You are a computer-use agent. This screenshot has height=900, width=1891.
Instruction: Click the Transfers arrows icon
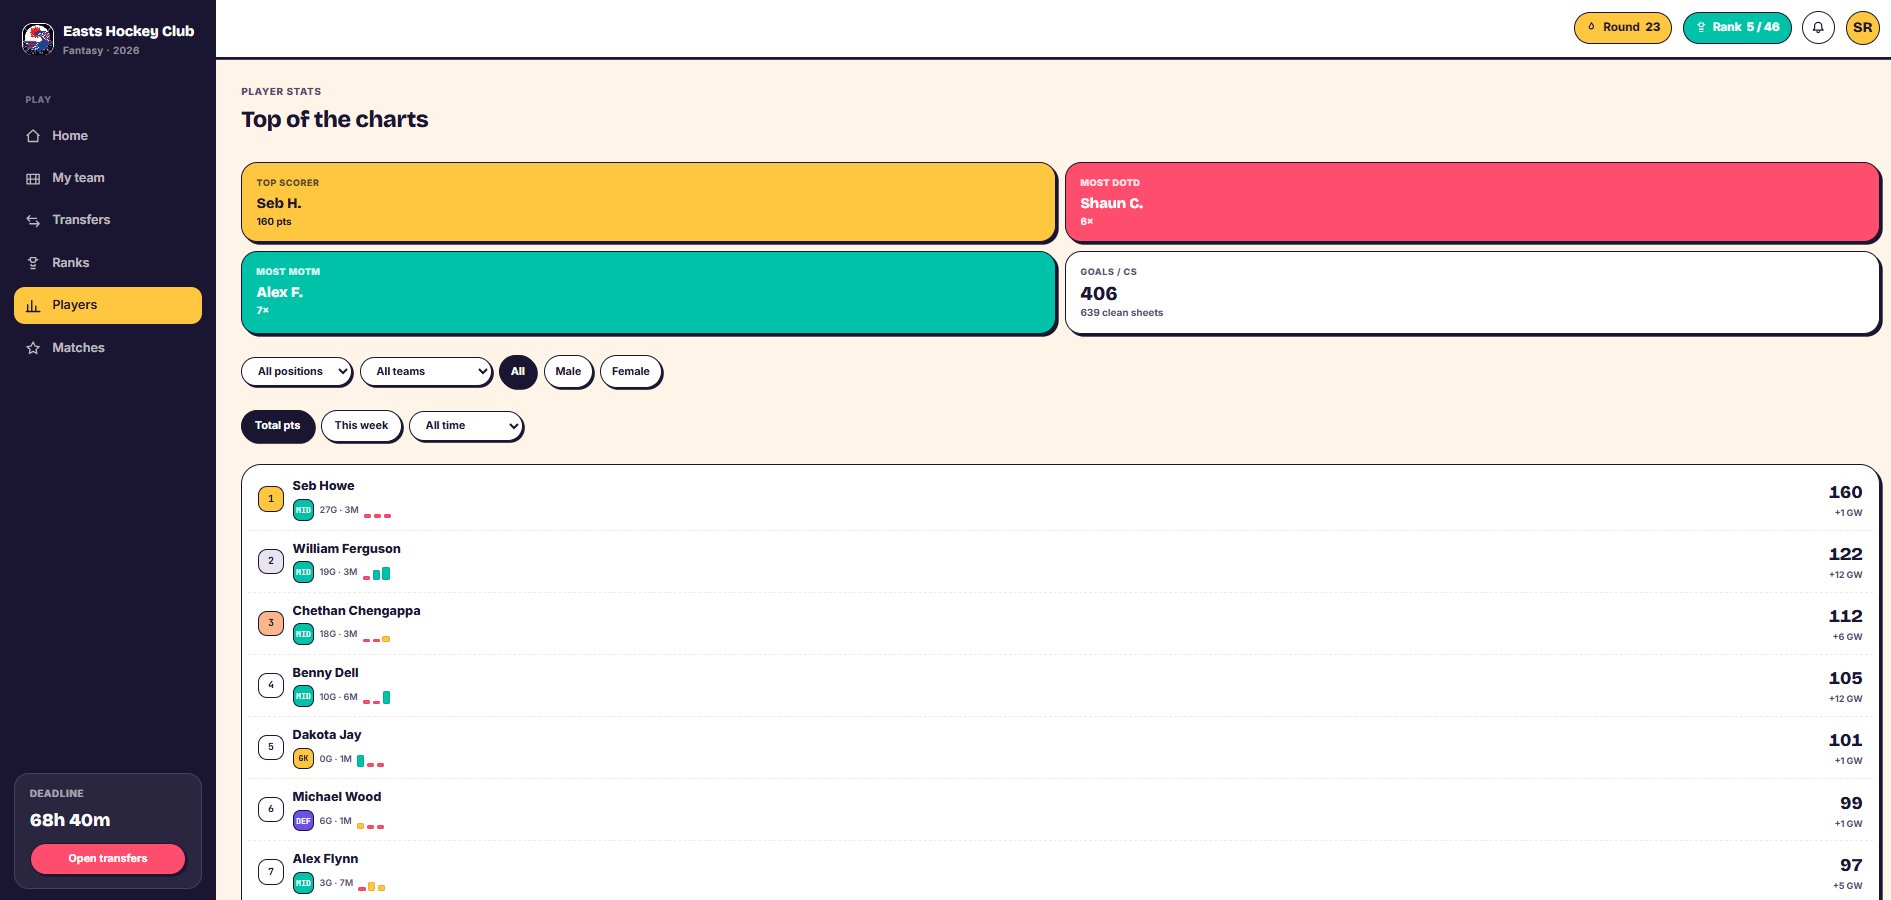(x=33, y=220)
